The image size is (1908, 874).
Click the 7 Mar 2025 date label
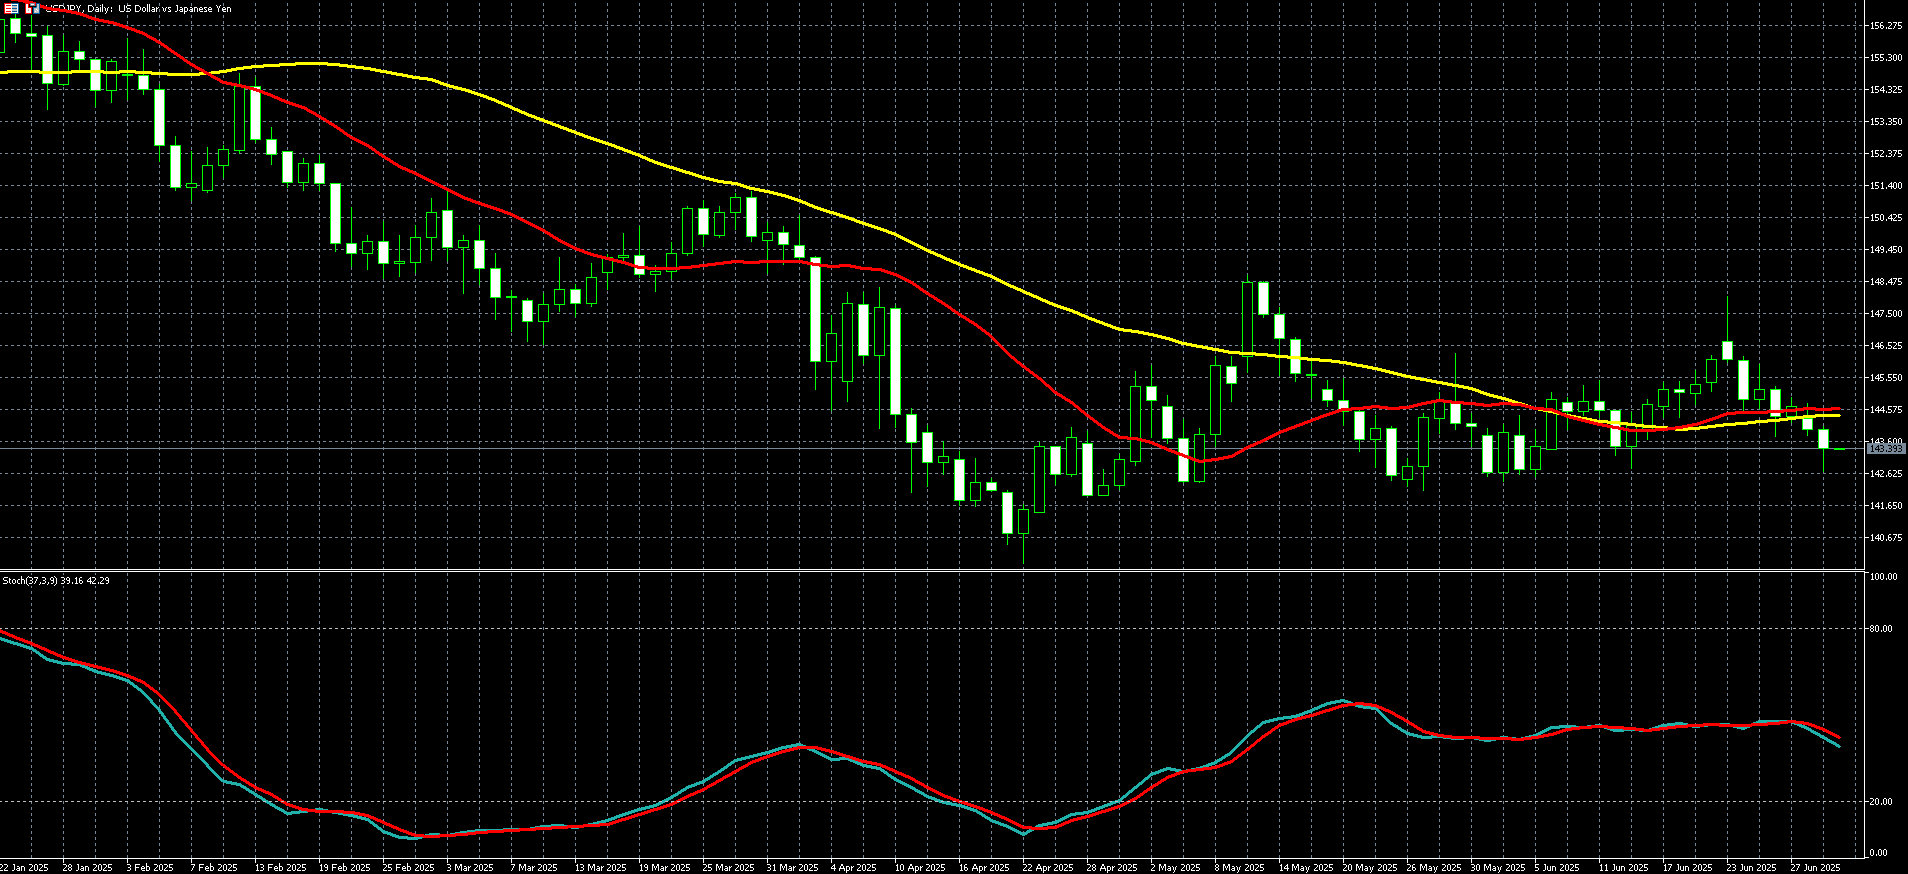point(534,868)
